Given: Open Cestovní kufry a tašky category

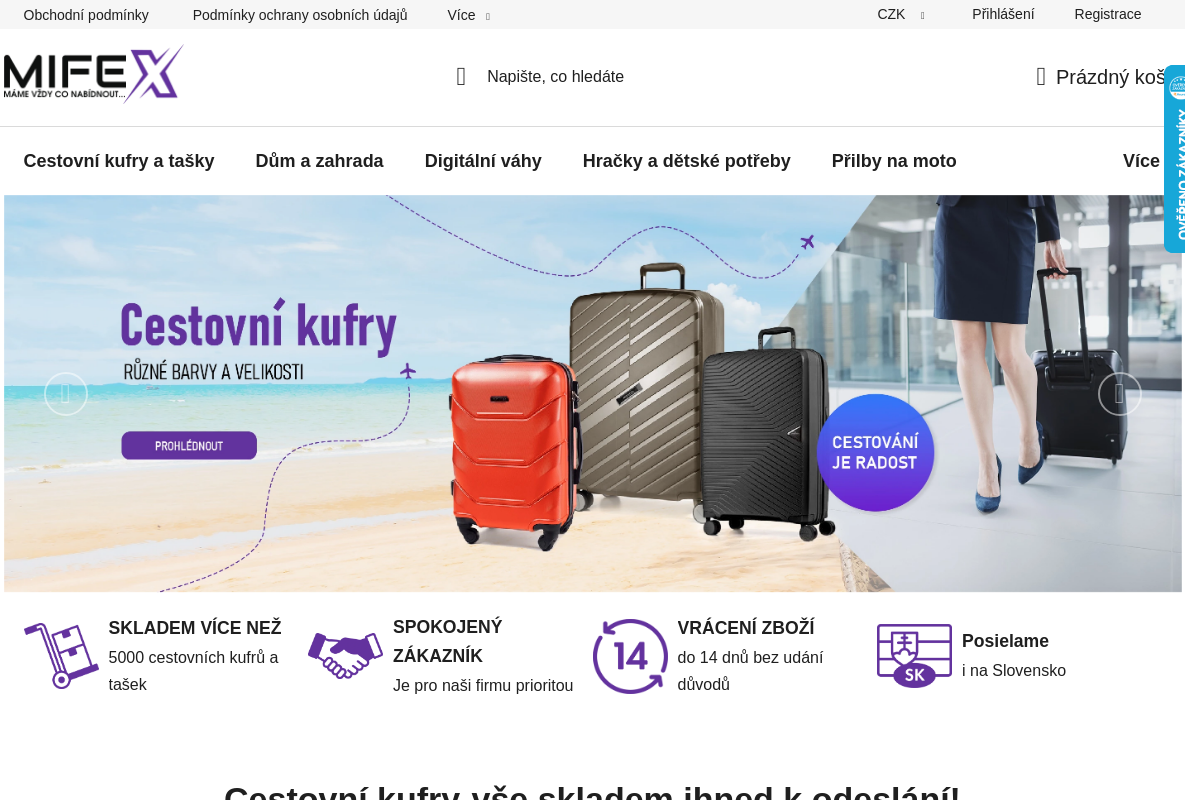Looking at the screenshot, I should point(119,161).
